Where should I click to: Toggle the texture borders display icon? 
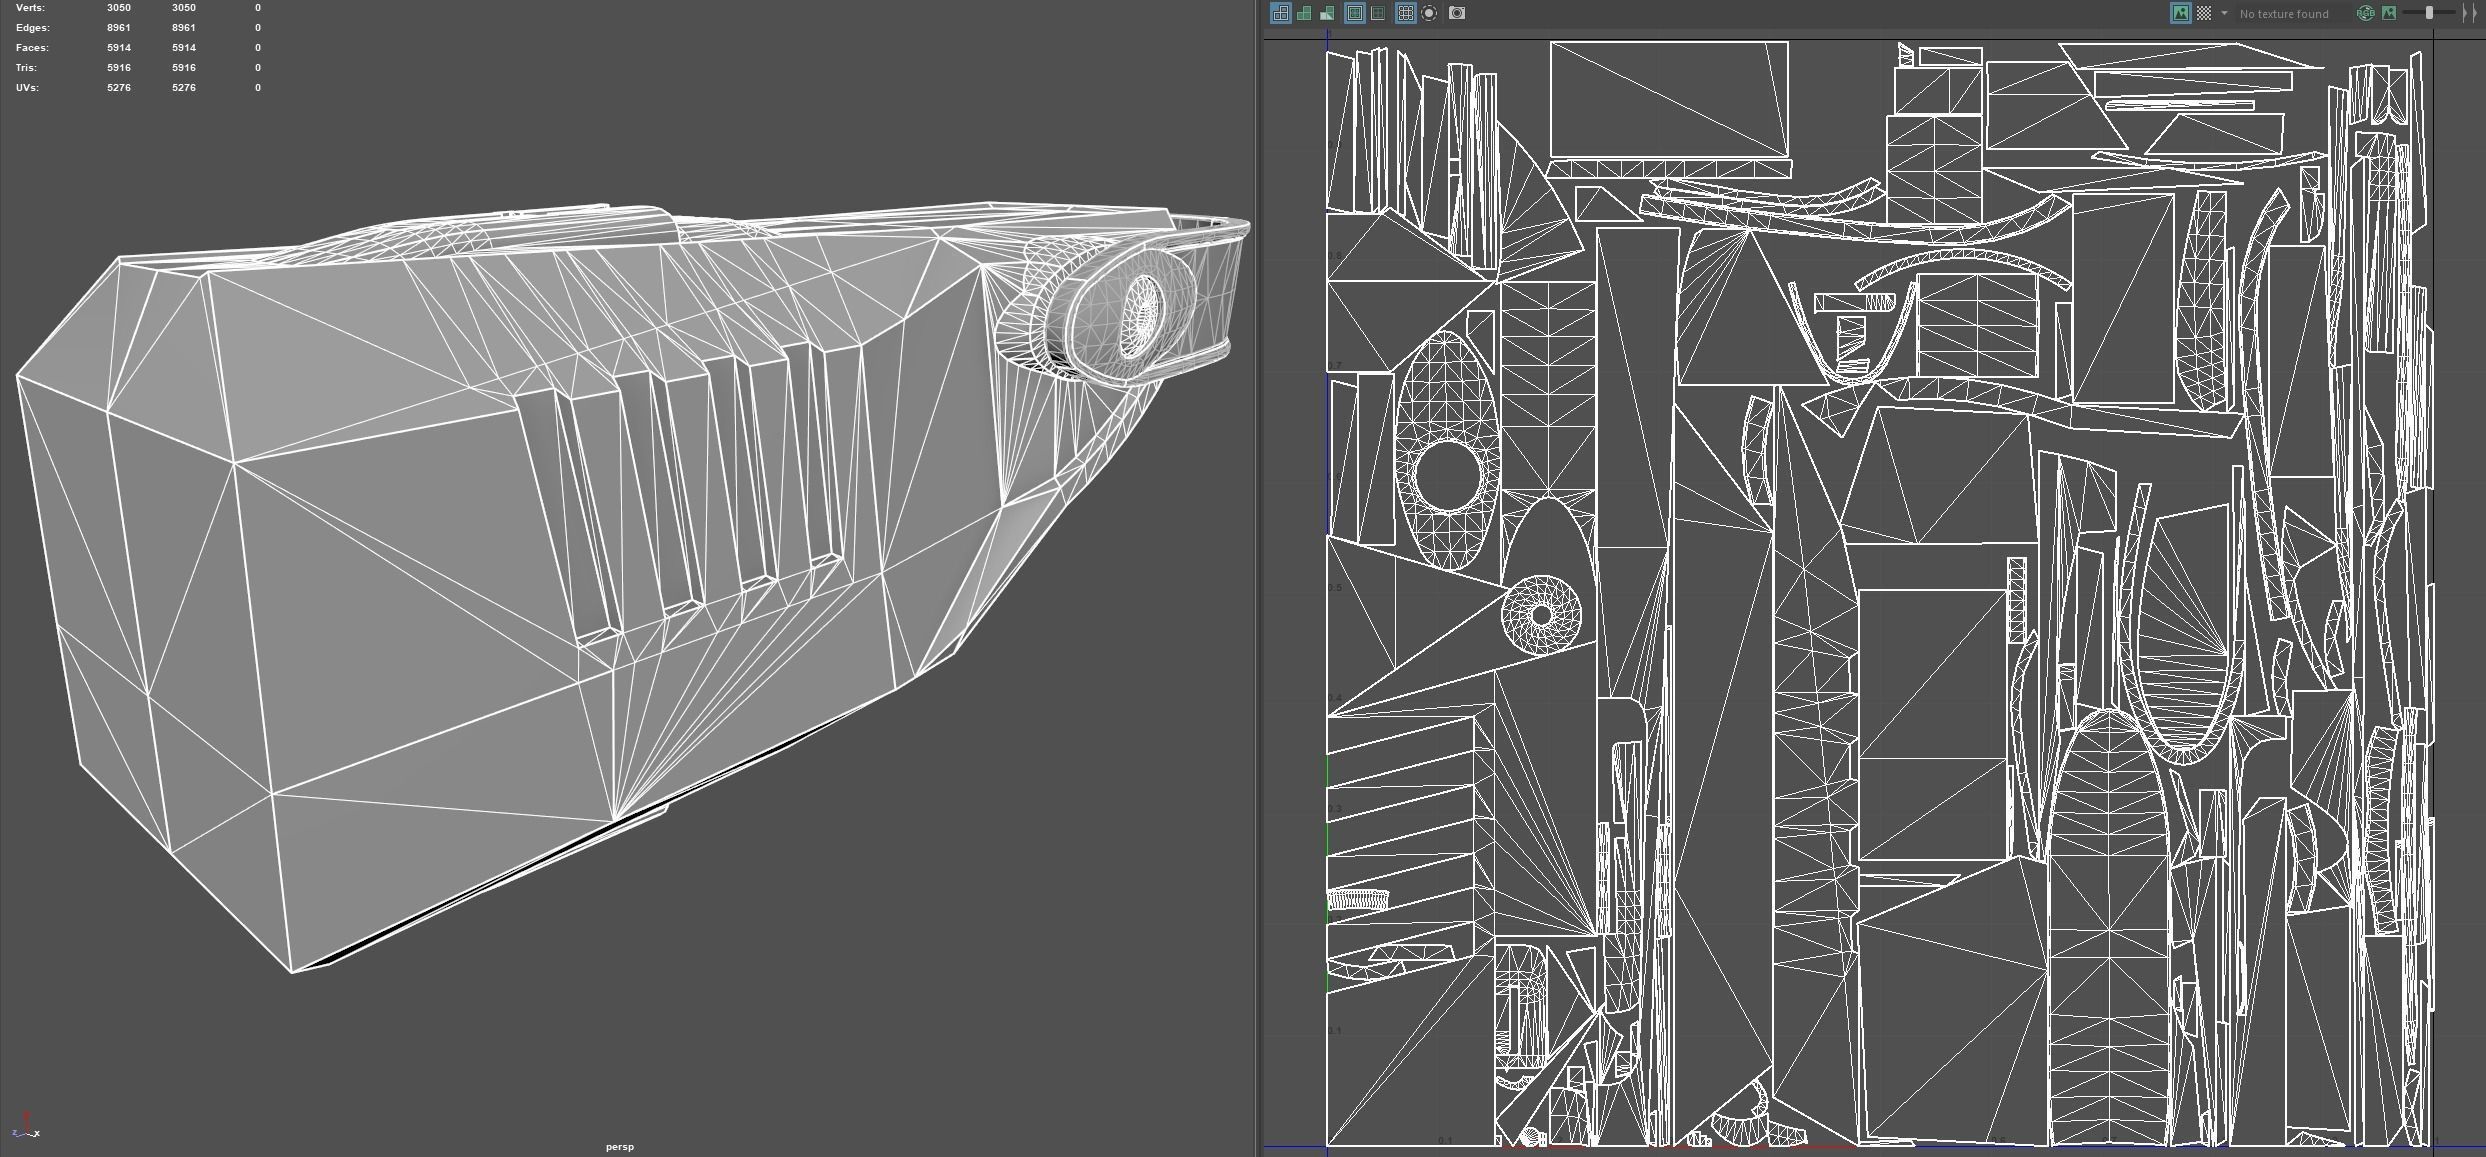[1355, 13]
